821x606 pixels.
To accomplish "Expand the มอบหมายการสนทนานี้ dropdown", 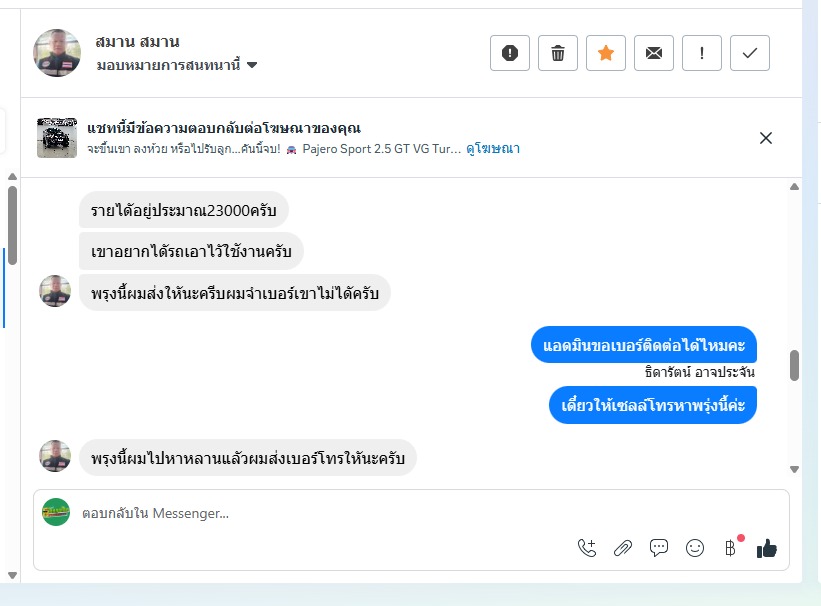I will [177, 65].
